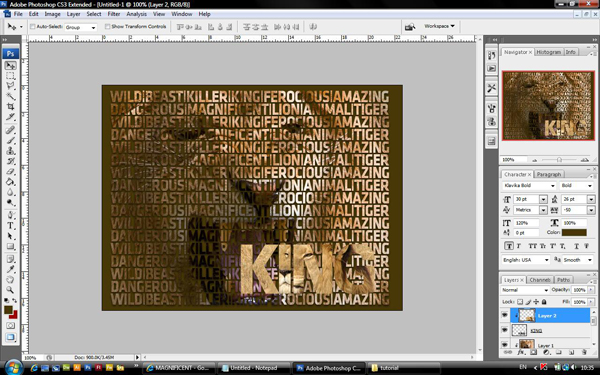Select the Pen tool
Image resolution: width=600 pixels, height=375 pixels.
click(x=10, y=215)
